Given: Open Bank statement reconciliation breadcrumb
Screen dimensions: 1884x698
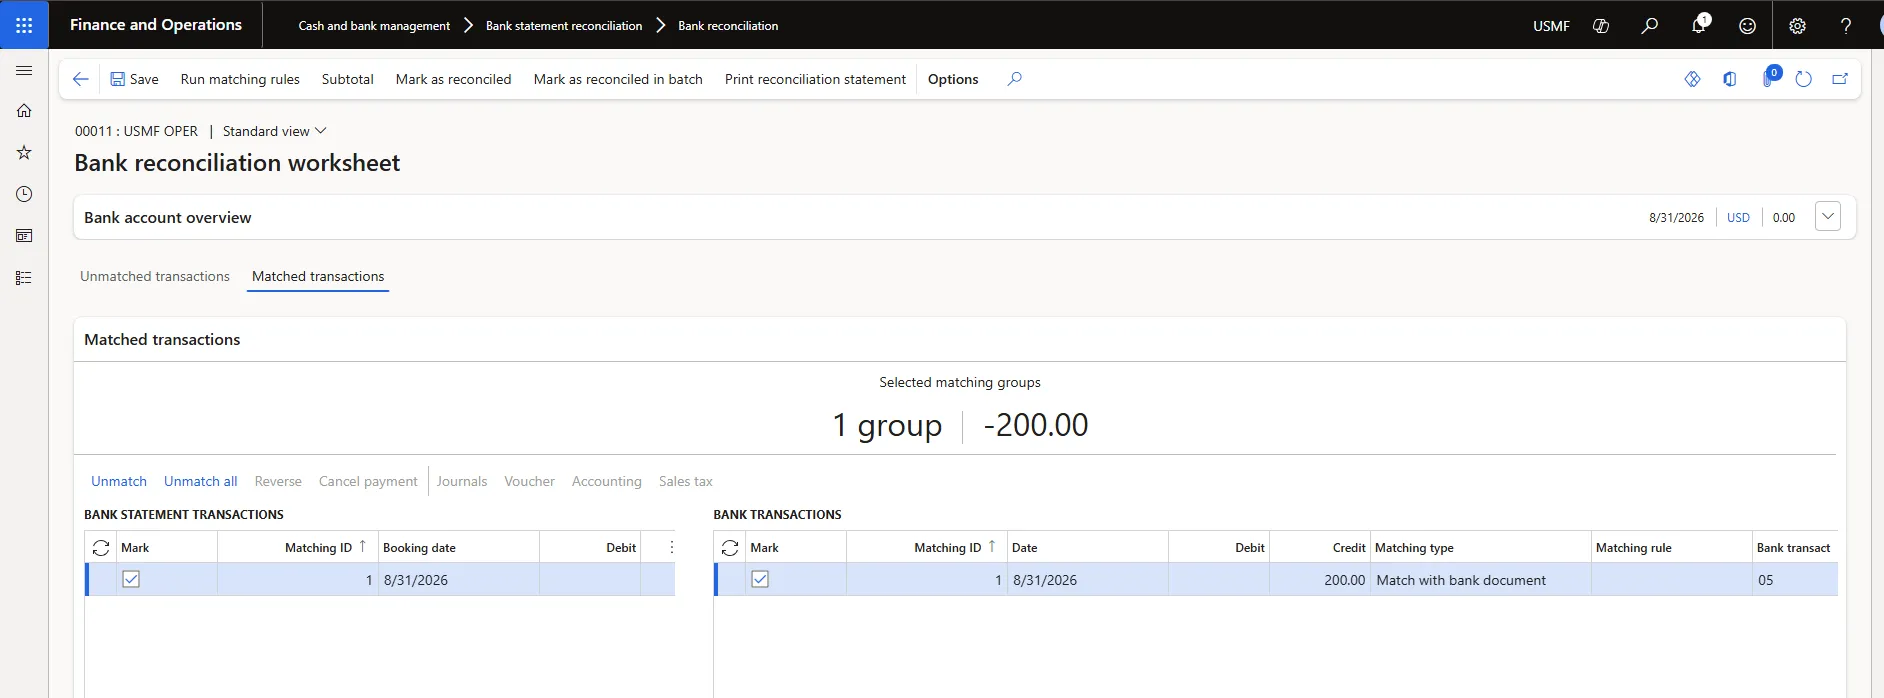Looking at the screenshot, I should click(564, 26).
